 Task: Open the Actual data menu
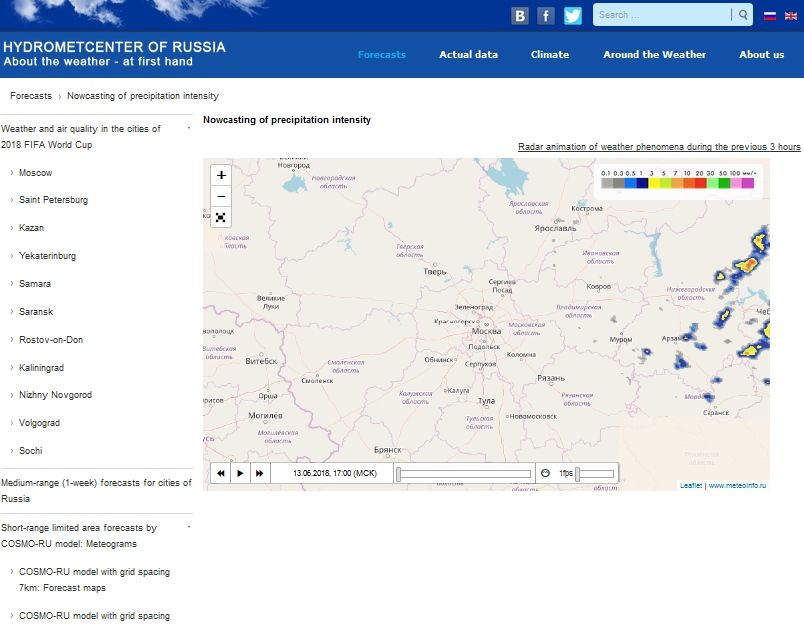pyautogui.click(x=468, y=54)
